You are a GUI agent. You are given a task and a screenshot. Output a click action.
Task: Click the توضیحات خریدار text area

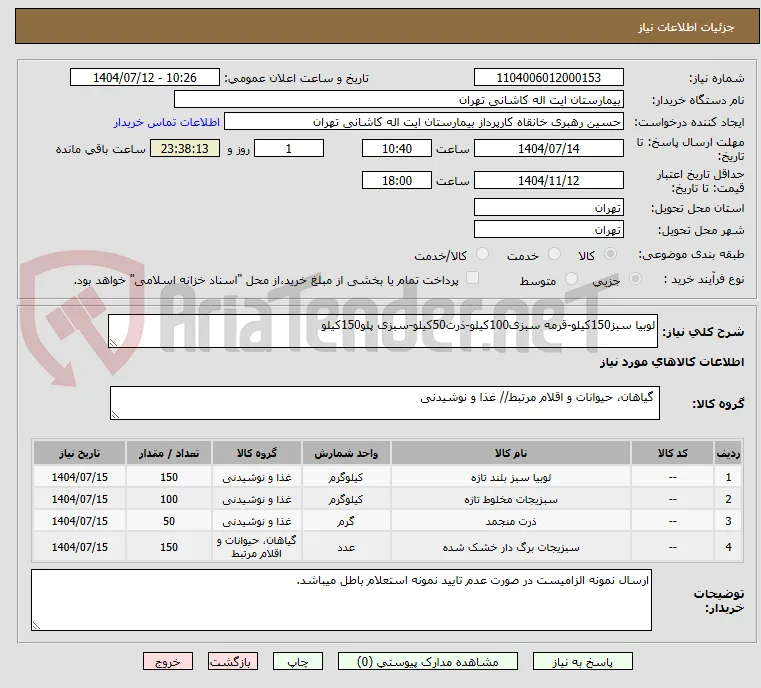[x=341, y=600]
